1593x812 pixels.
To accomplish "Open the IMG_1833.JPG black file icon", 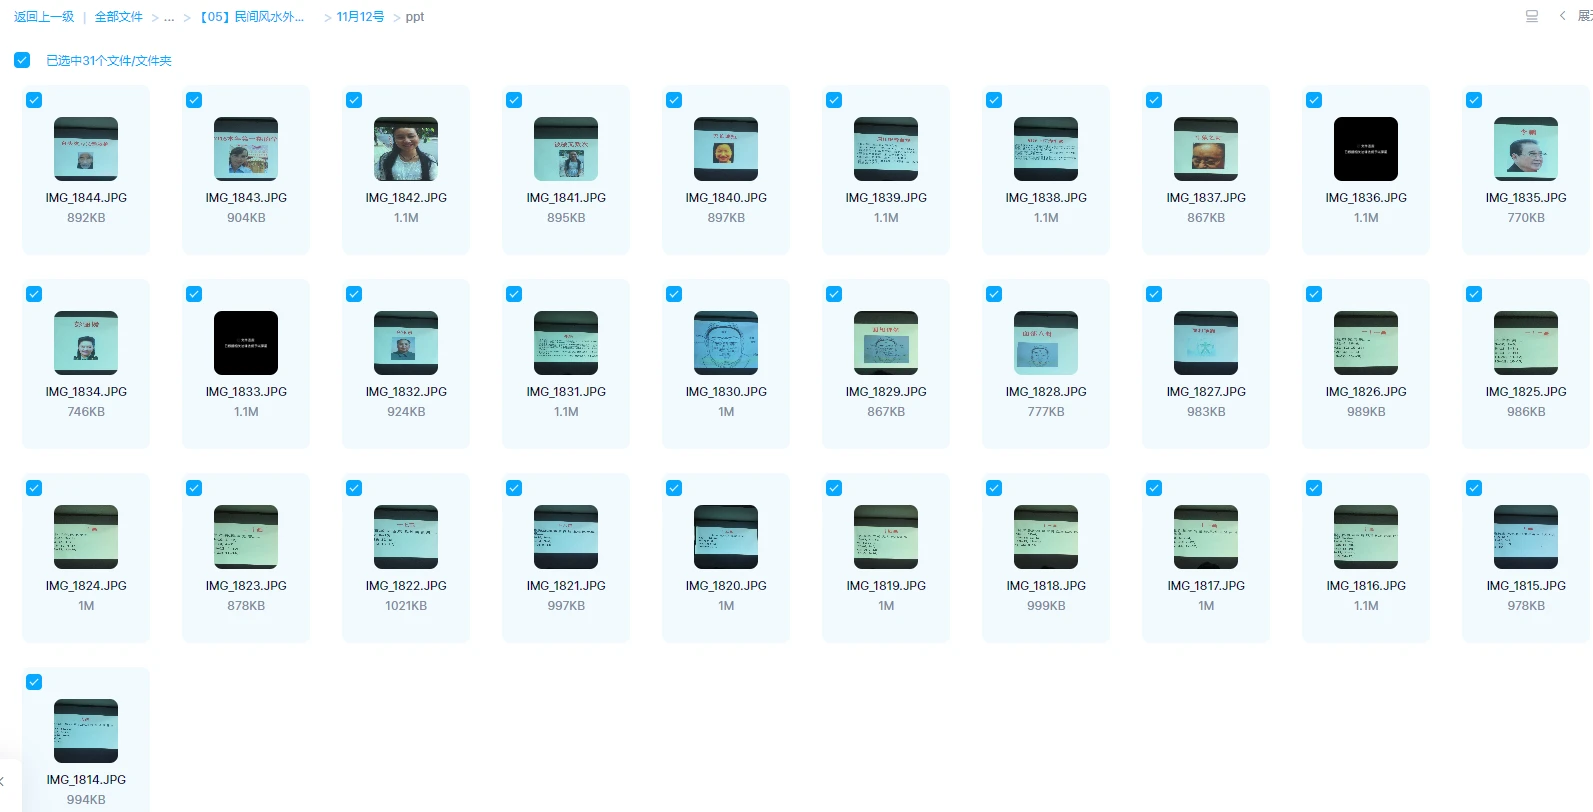I will (245, 343).
